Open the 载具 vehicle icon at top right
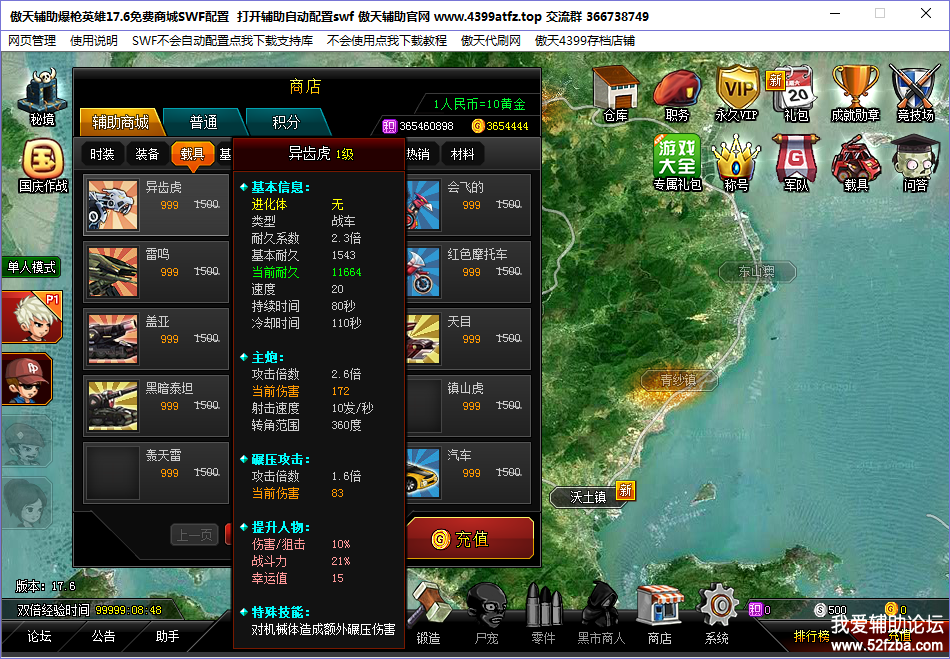This screenshot has width=950, height=659. 855,163
